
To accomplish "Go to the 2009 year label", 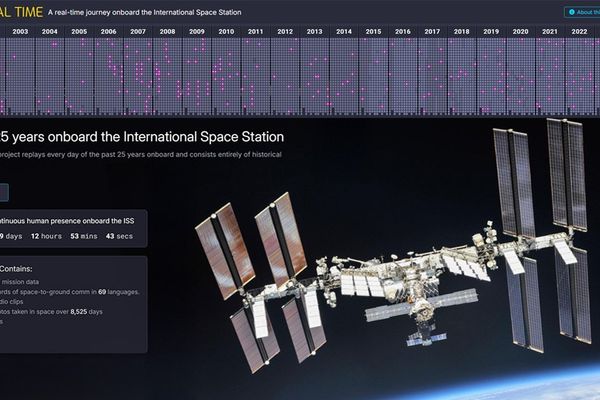I will point(197,32).
